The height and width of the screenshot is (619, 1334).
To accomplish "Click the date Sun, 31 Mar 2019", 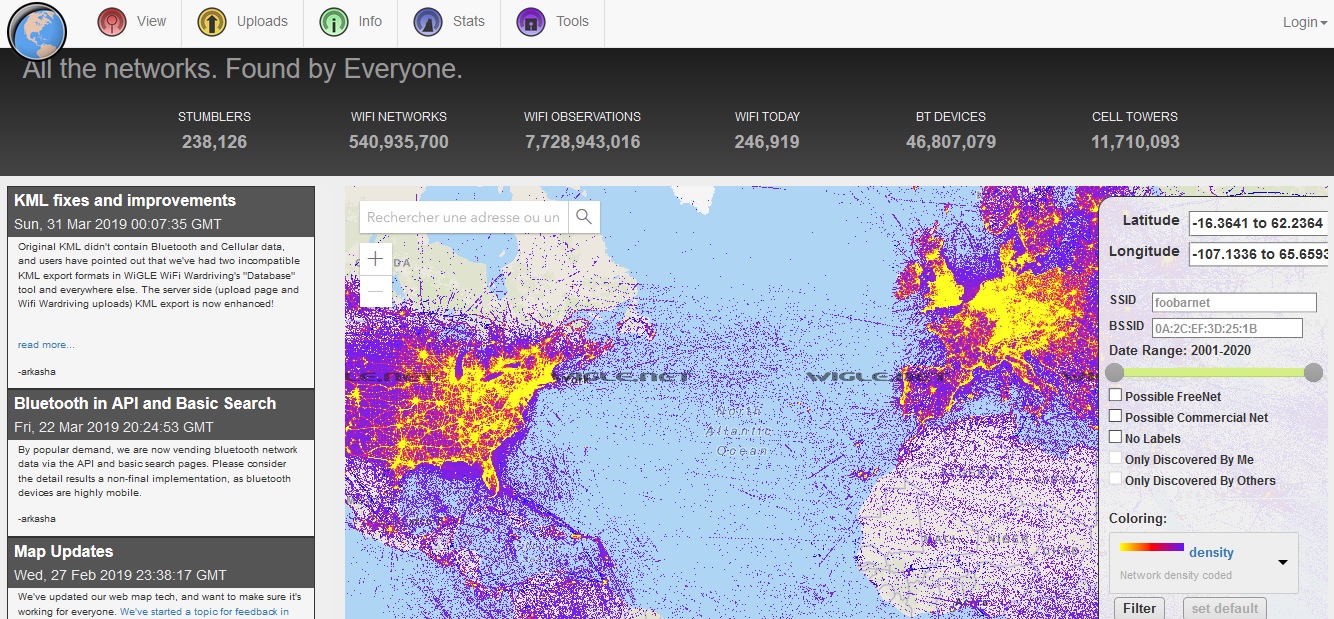I will (x=118, y=224).
